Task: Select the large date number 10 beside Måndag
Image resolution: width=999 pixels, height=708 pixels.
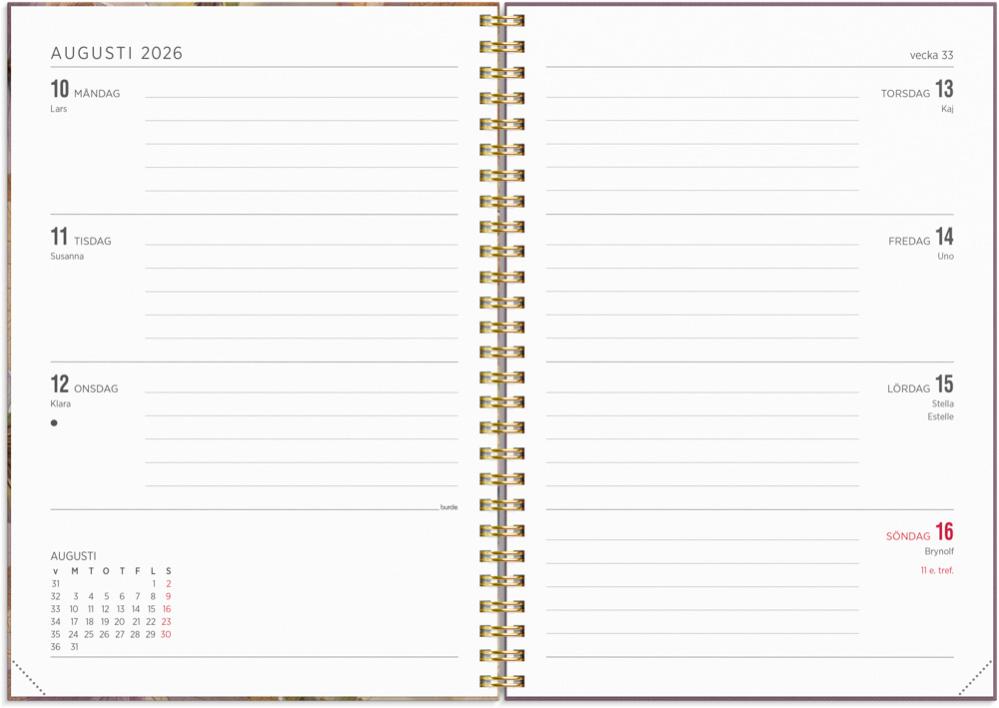Action: tap(60, 89)
